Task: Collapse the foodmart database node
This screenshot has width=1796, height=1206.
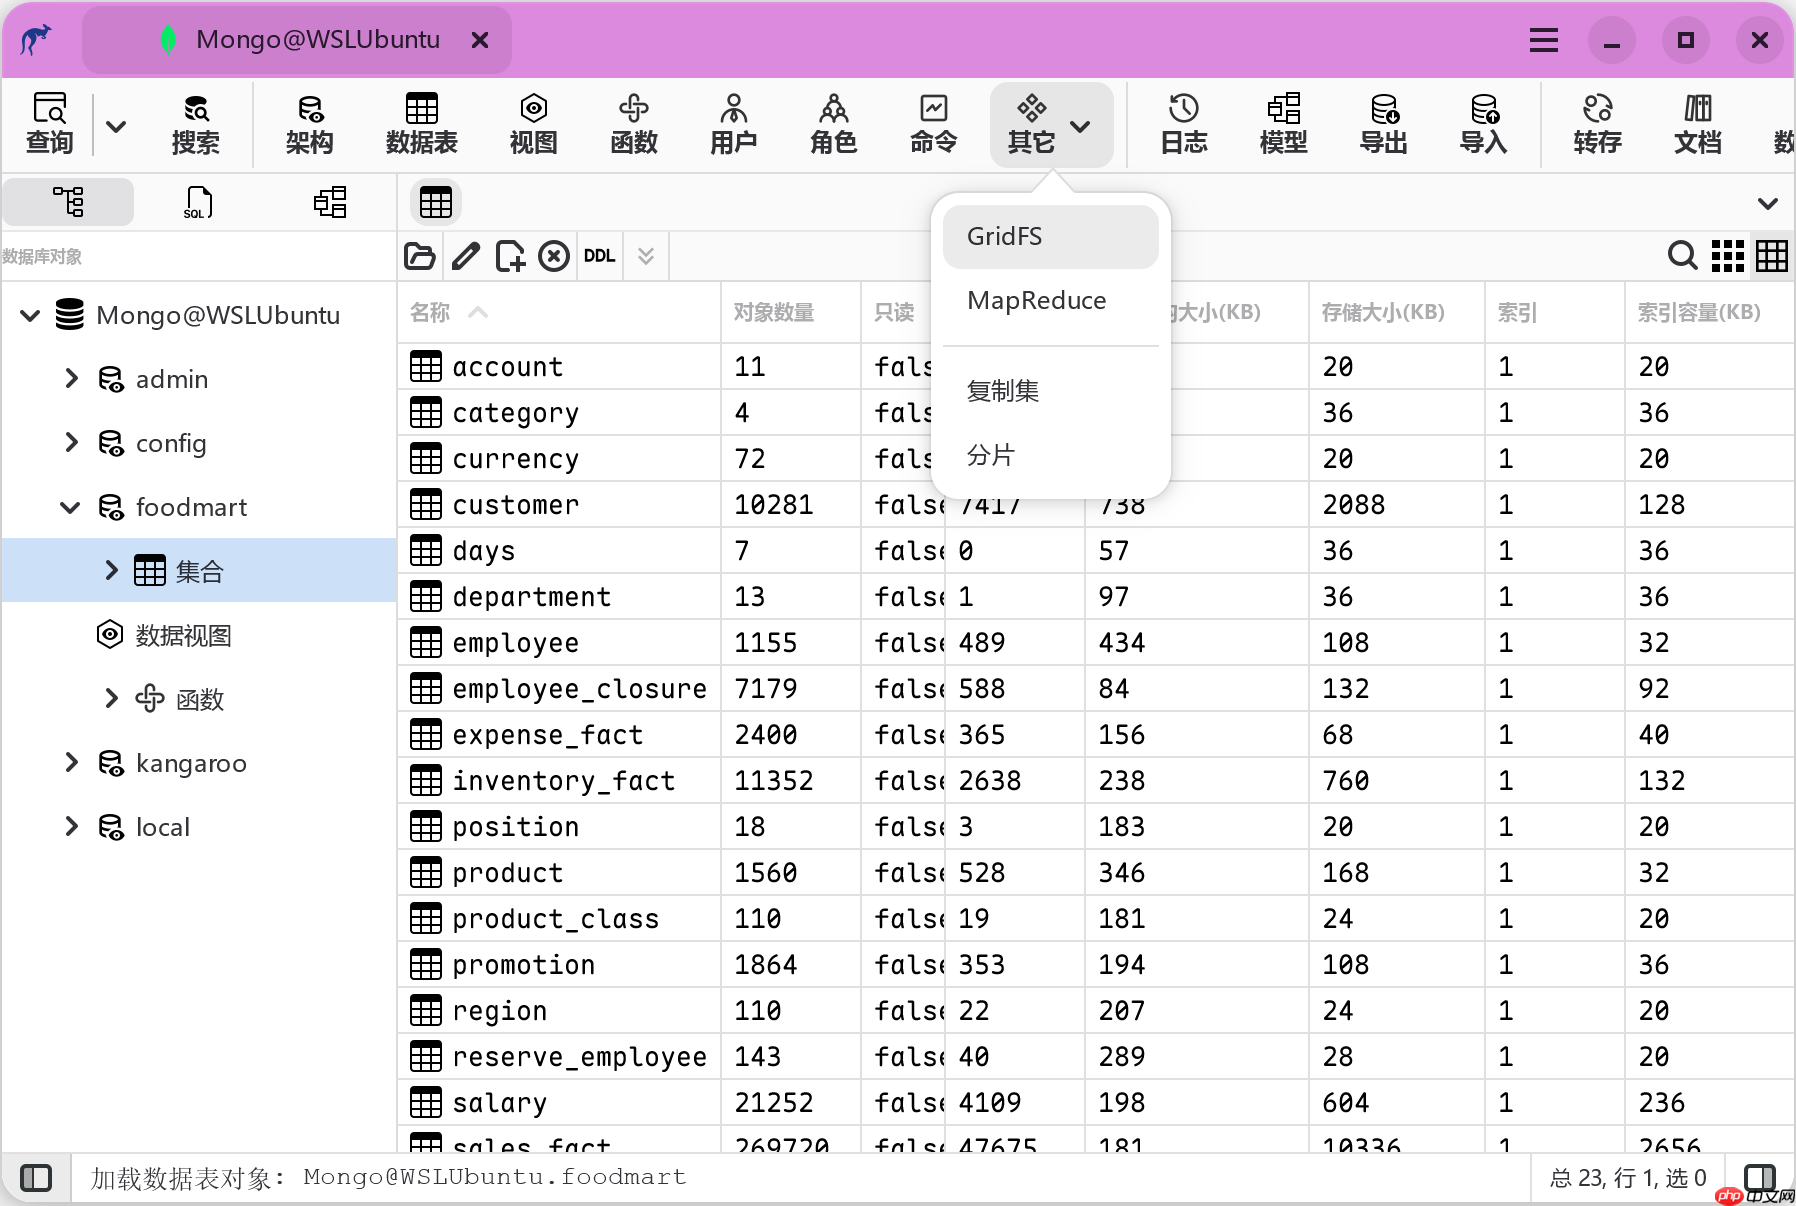Action: click(x=71, y=507)
